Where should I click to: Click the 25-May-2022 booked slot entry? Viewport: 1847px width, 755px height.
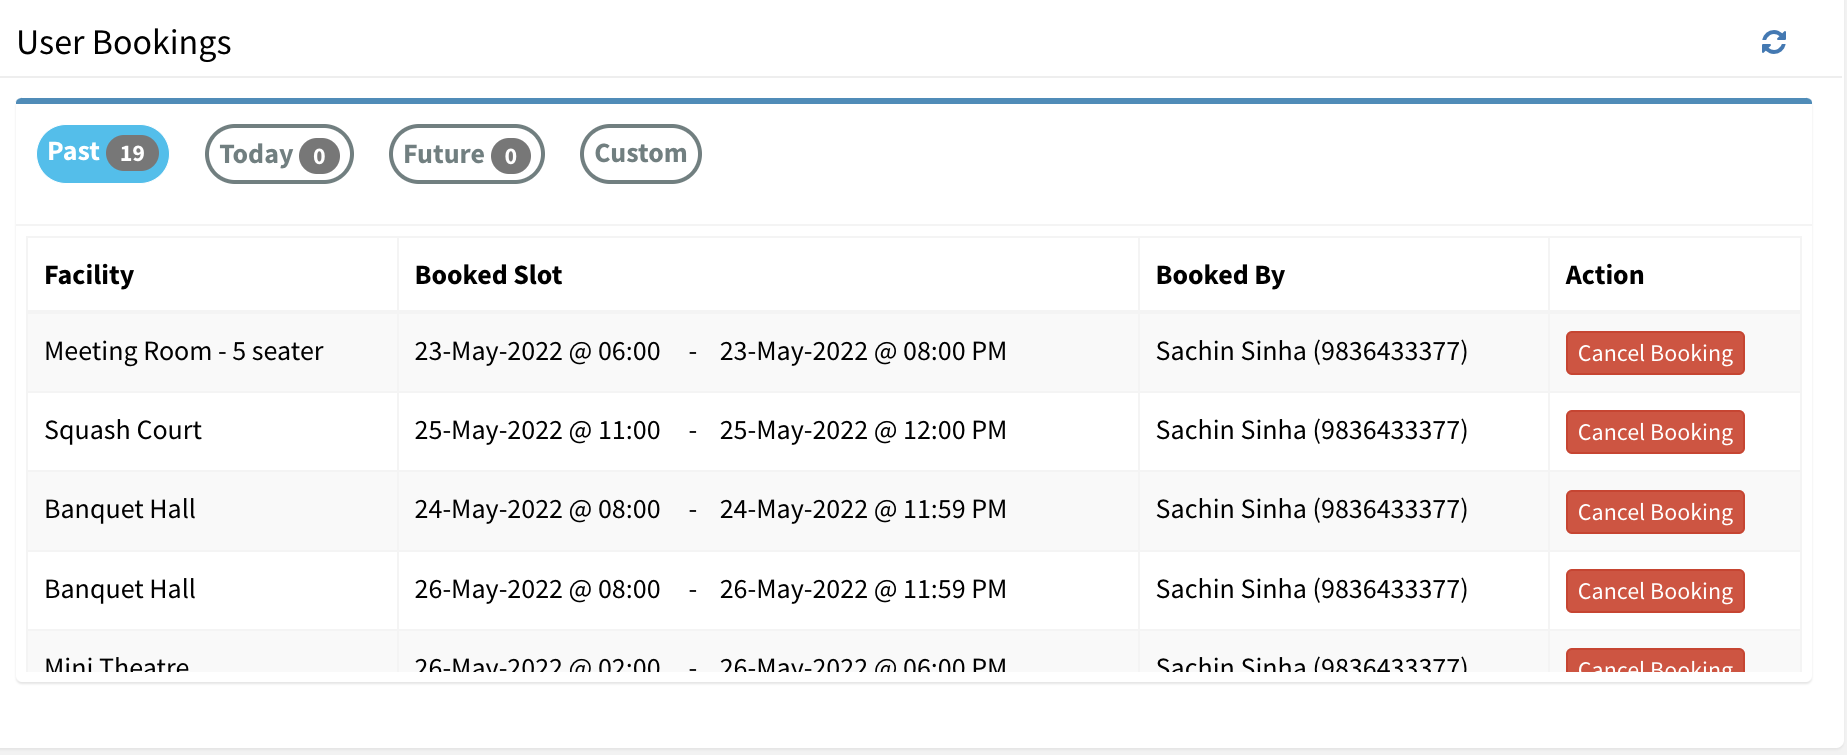pyautogui.click(x=710, y=431)
